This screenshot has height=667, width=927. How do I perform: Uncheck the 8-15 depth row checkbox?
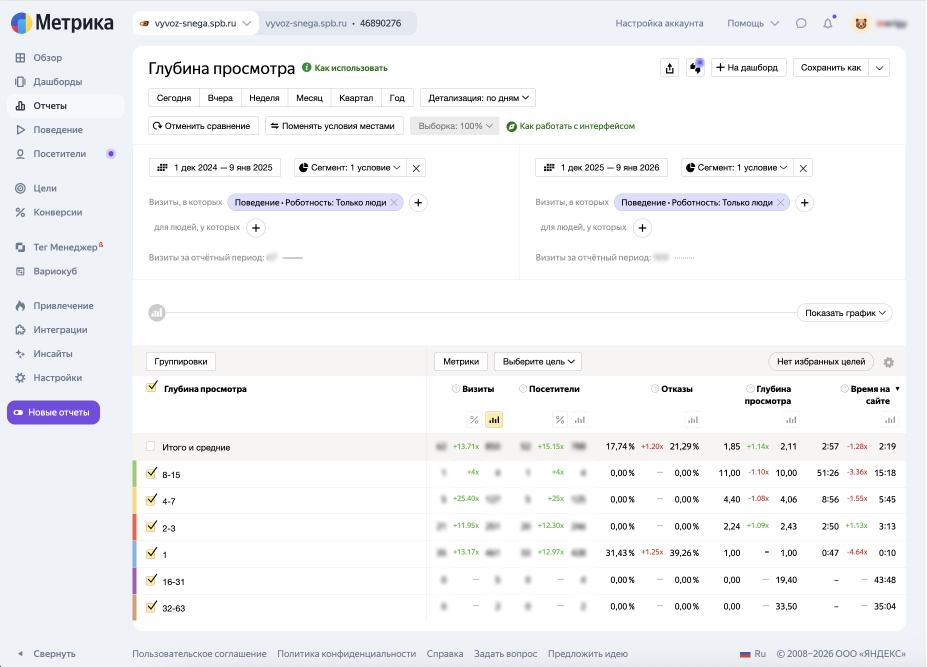[x=152, y=474]
